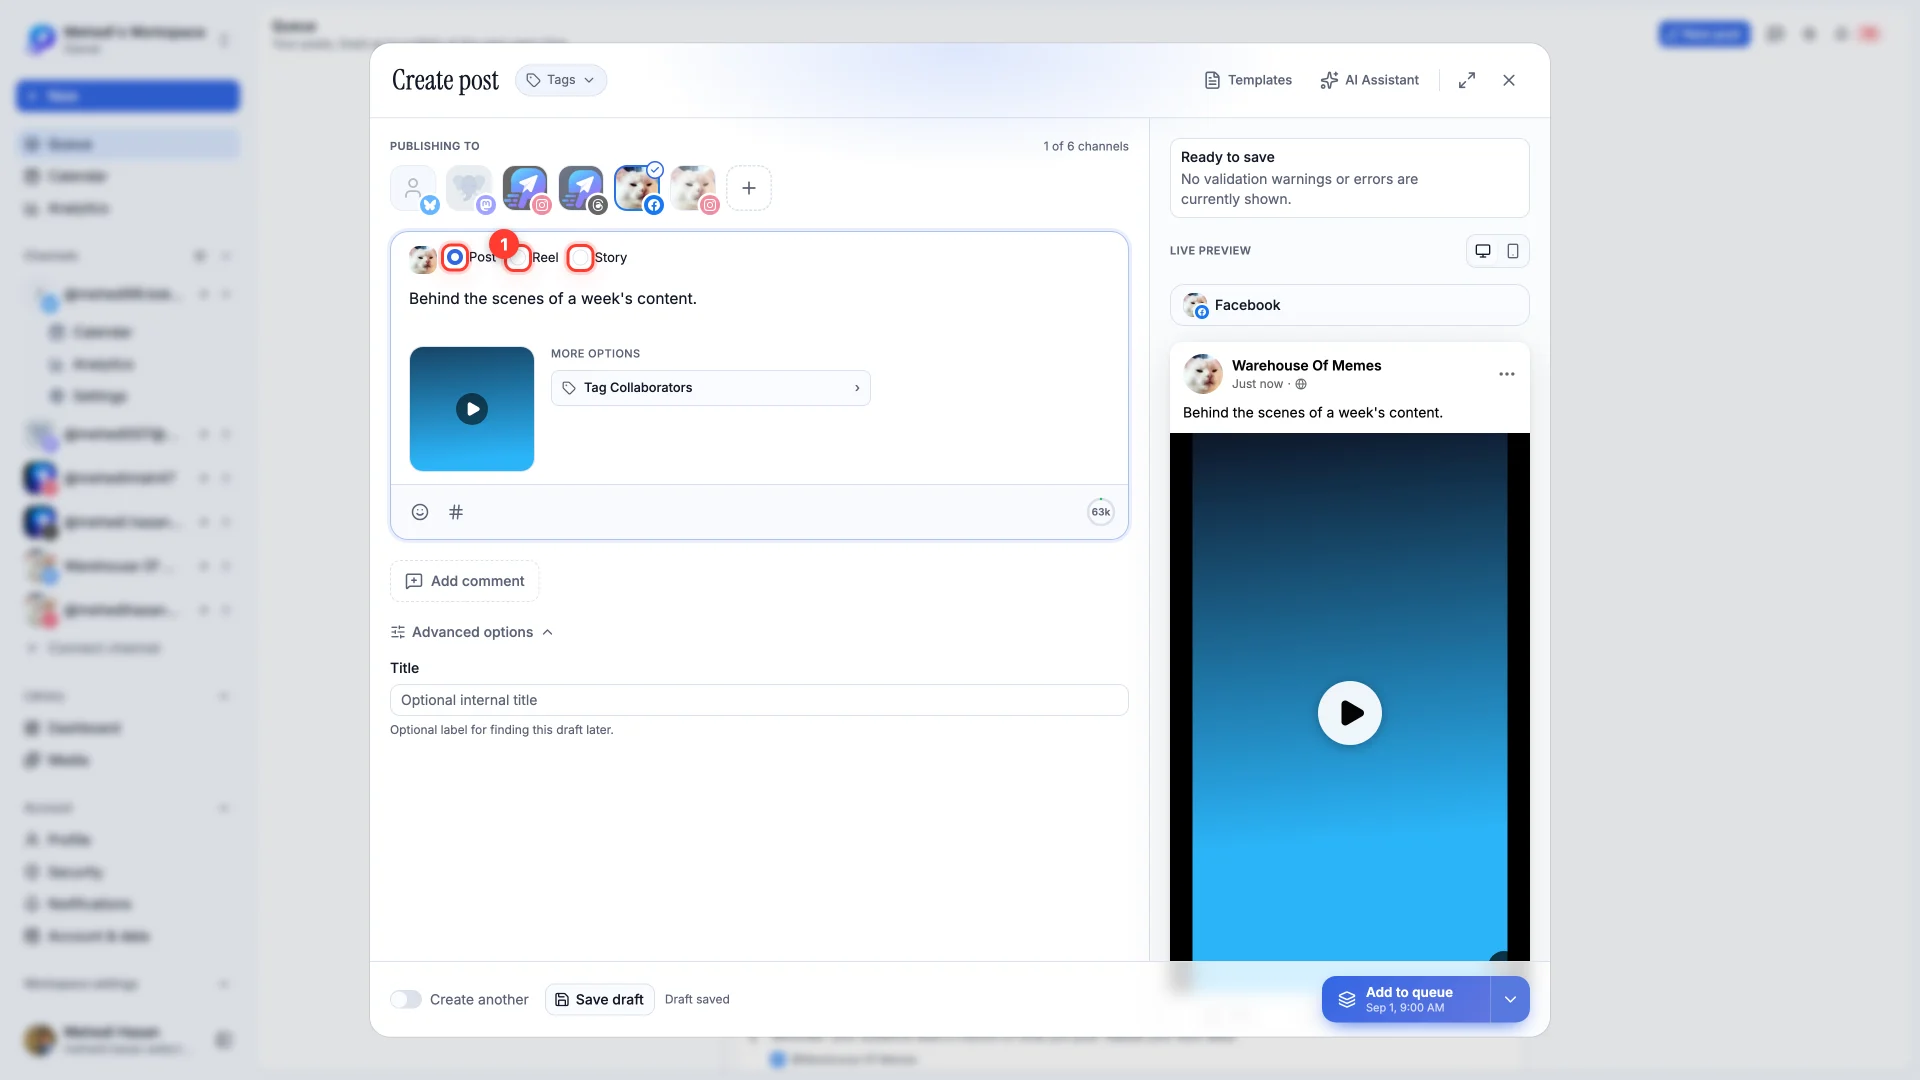Add comment to the post
Image resolution: width=1920 pixels, height=1080 pixels.
point(465,581)
